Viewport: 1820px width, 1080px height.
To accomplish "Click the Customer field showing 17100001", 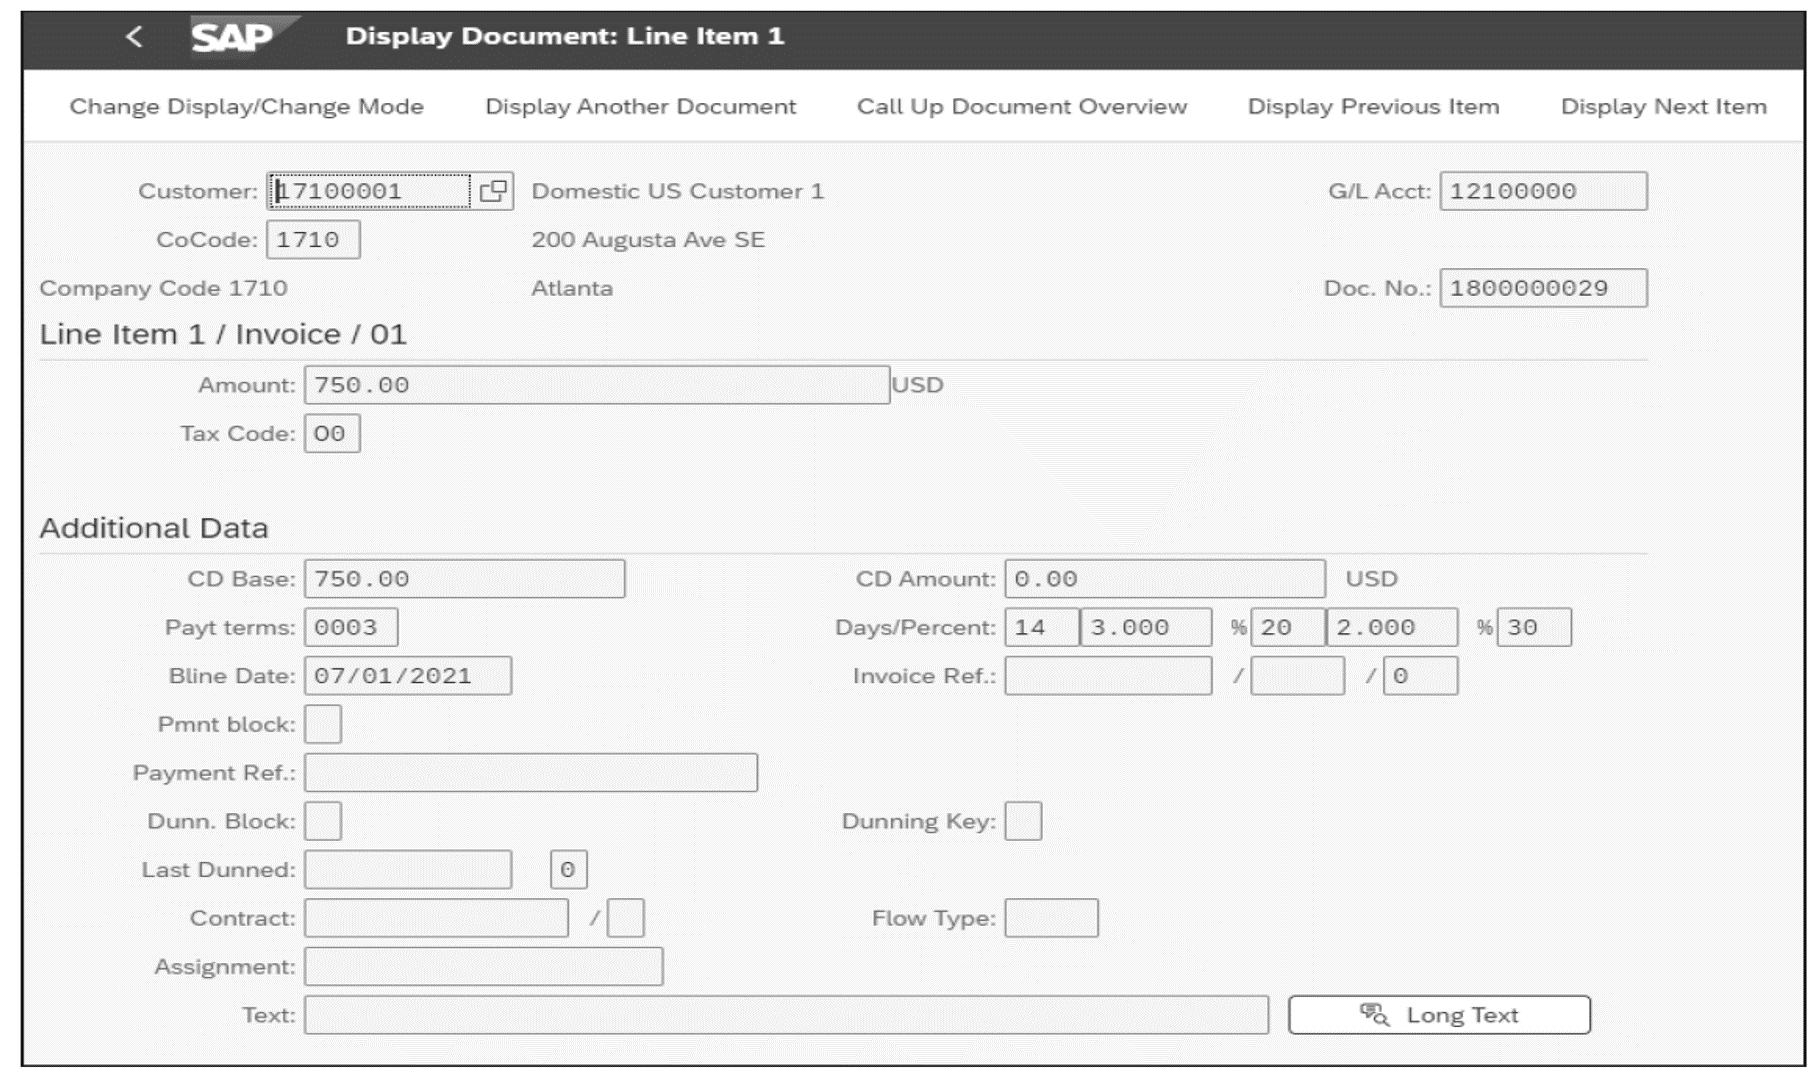I will click(x=370, y=191).
